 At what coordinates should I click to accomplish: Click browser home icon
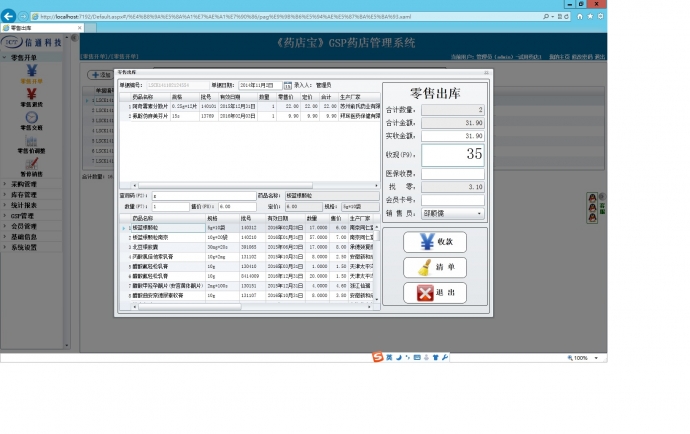pyautogui.click(x=580, y=16)
